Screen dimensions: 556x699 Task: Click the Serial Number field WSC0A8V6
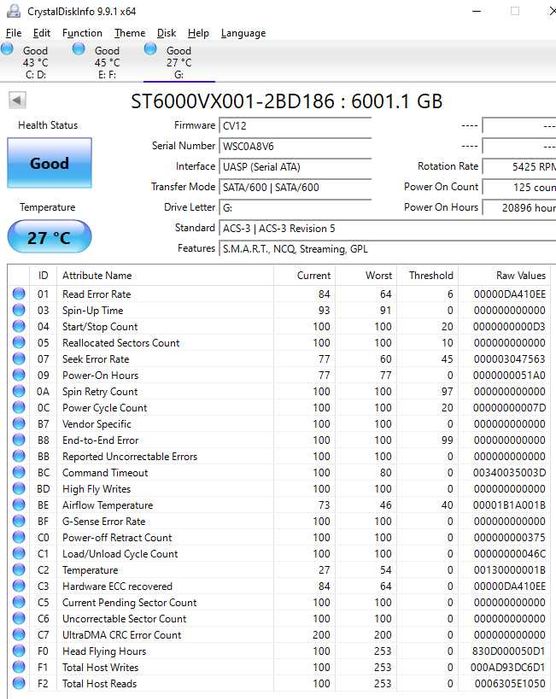[295, 146]
